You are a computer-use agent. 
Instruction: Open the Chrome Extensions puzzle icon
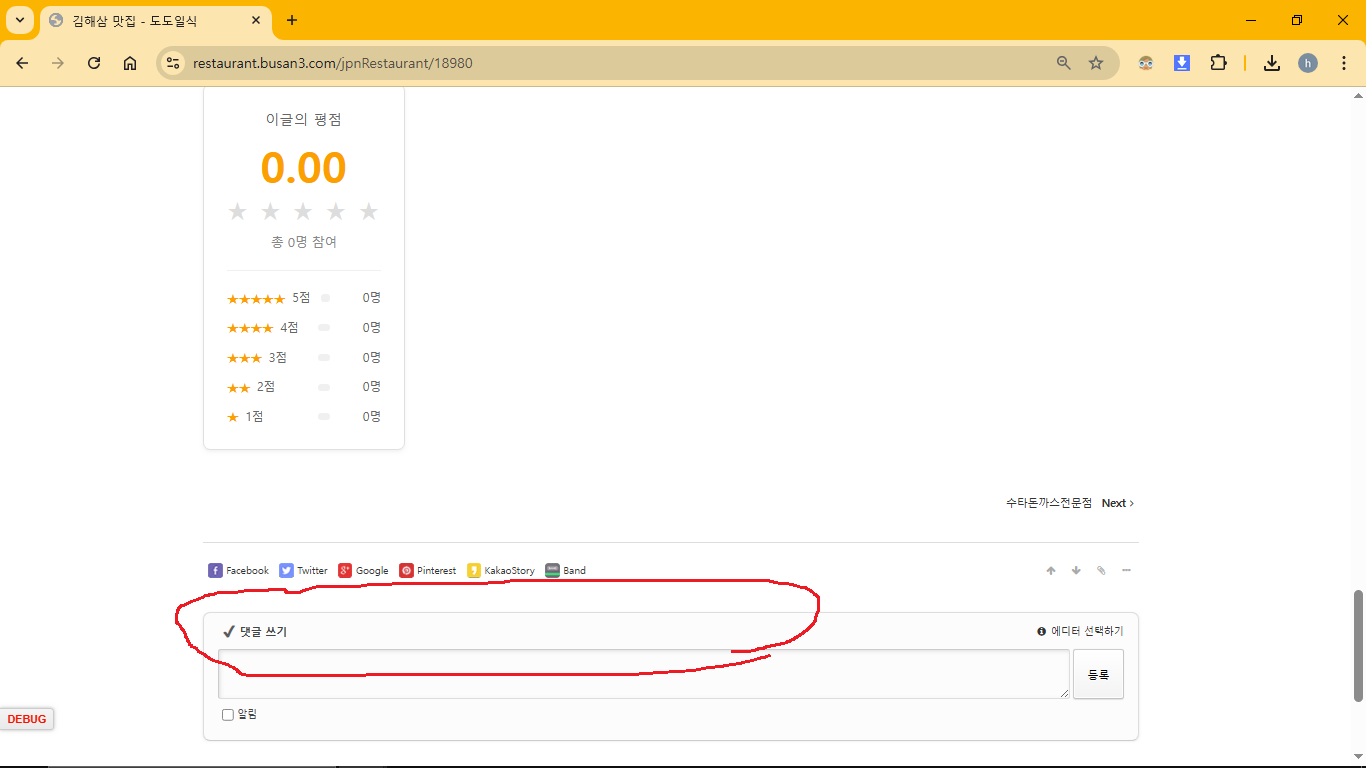tap(1218, 63)
